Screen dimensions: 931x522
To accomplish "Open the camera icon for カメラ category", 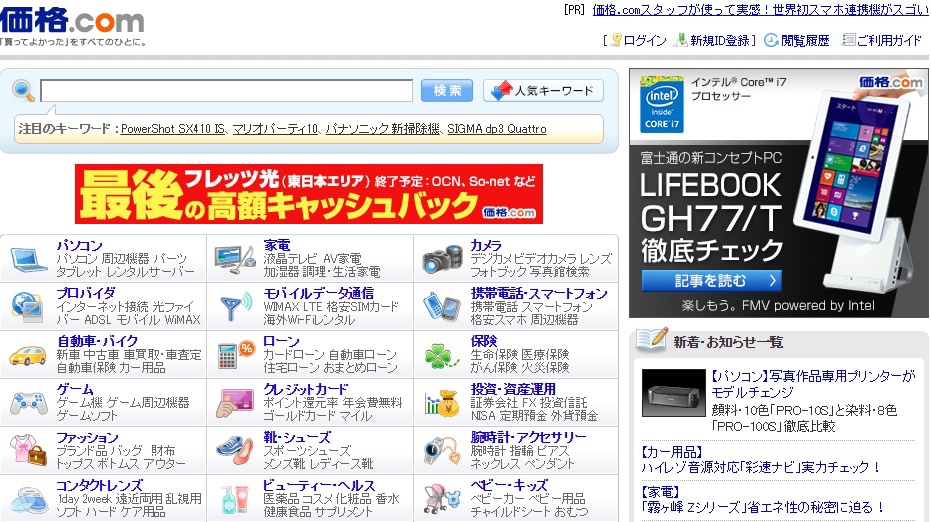I will click(442, 260).
